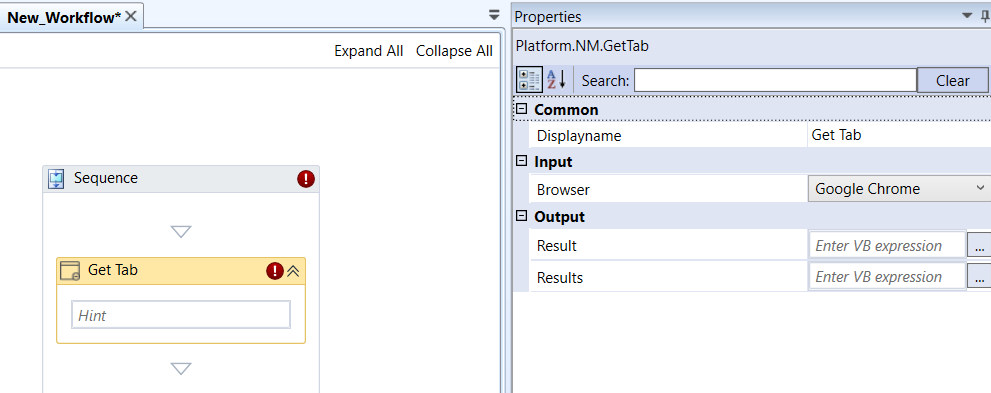This screenshot has width=991, height=393.
Task: Collapse the Get Tab activity with chevron
Action: [x=293, y=271]
